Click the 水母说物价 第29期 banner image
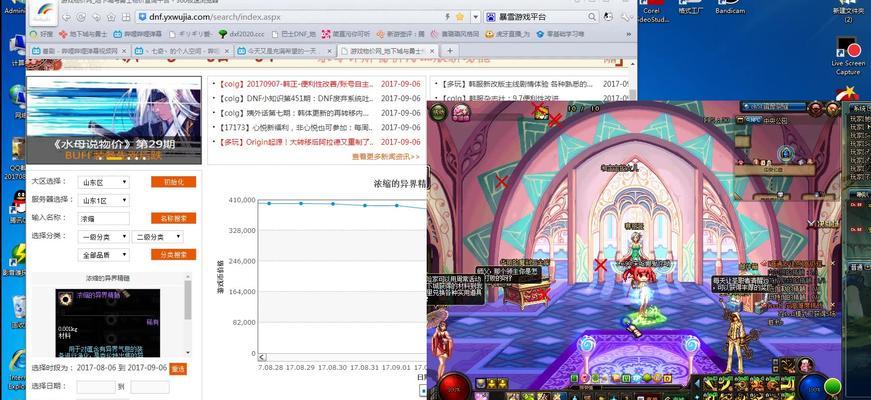The height and width of the screenshot is (400, 871). (x=114, y=121)
